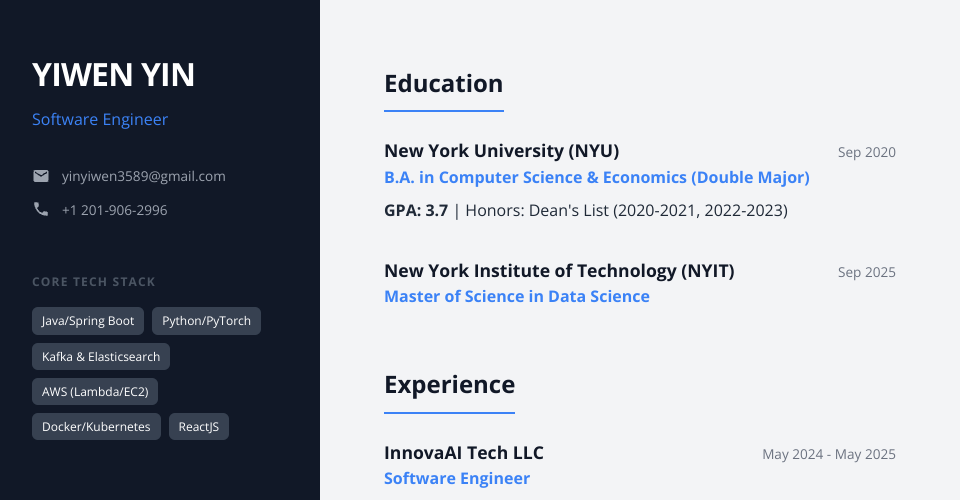Click New York University (NYU) entry title
The width and height of the screenshot is (960, 500).
[502, 151]
